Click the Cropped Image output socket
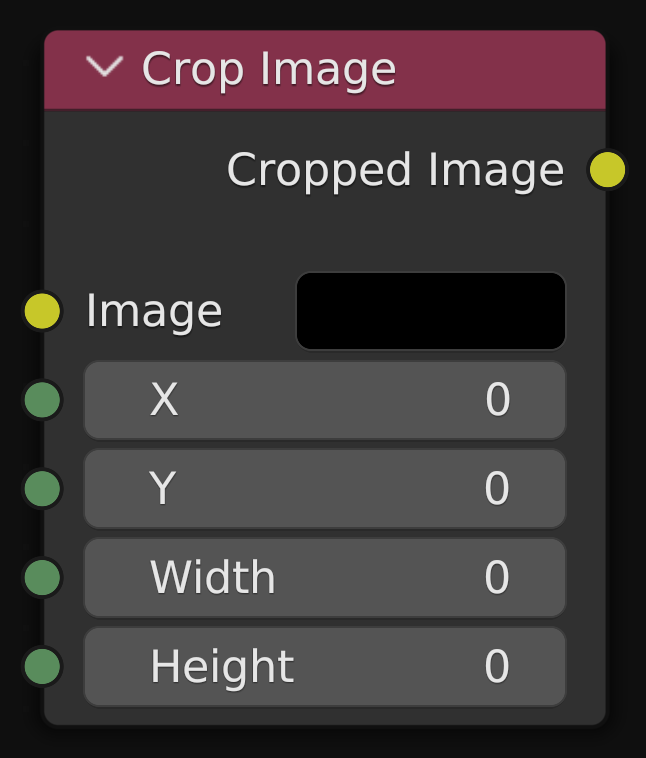This screenshot has width=646, height=758. point(607,170)
